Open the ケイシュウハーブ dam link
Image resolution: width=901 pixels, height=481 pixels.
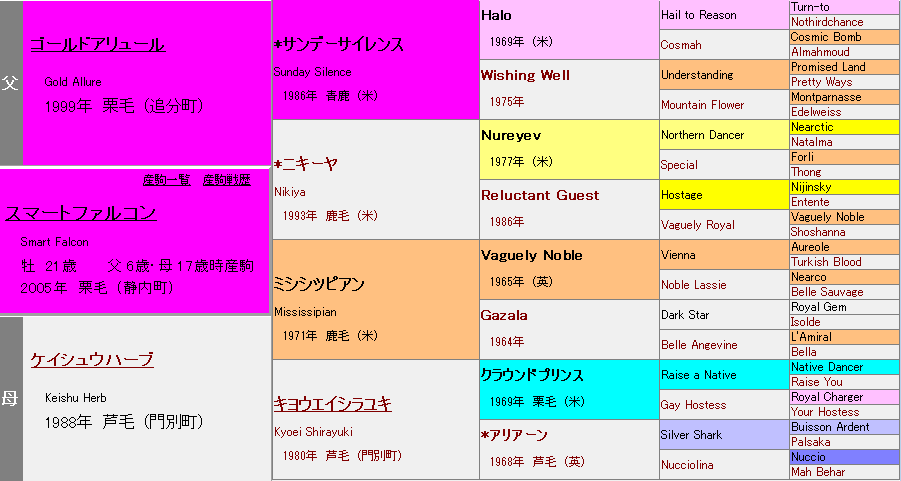tap(92, 360)
